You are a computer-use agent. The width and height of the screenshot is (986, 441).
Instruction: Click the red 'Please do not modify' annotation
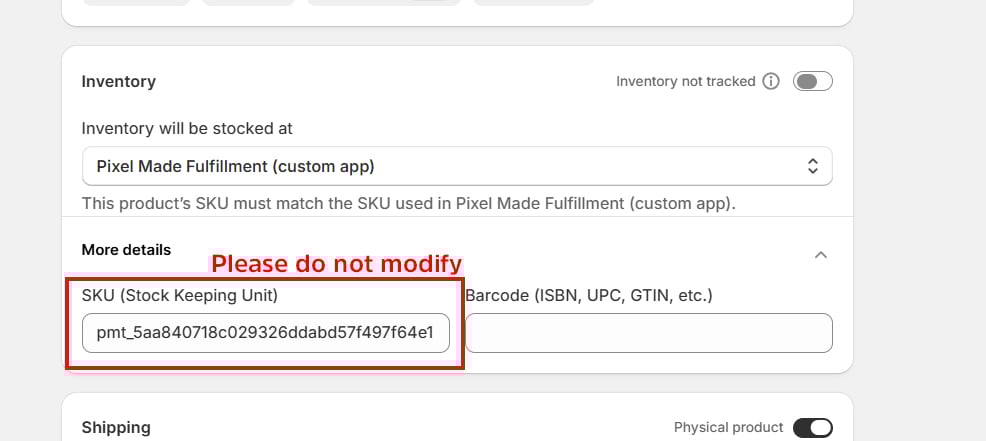pos(336,264)
